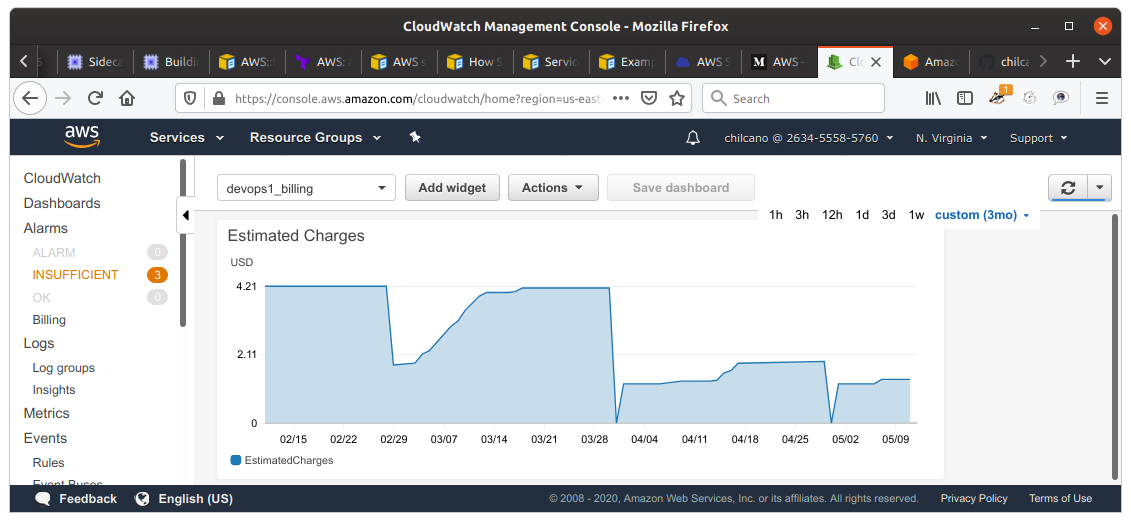The image size is (1131, 522).
Task: Open the N. Virginia region selector
Action: point(951,138)
